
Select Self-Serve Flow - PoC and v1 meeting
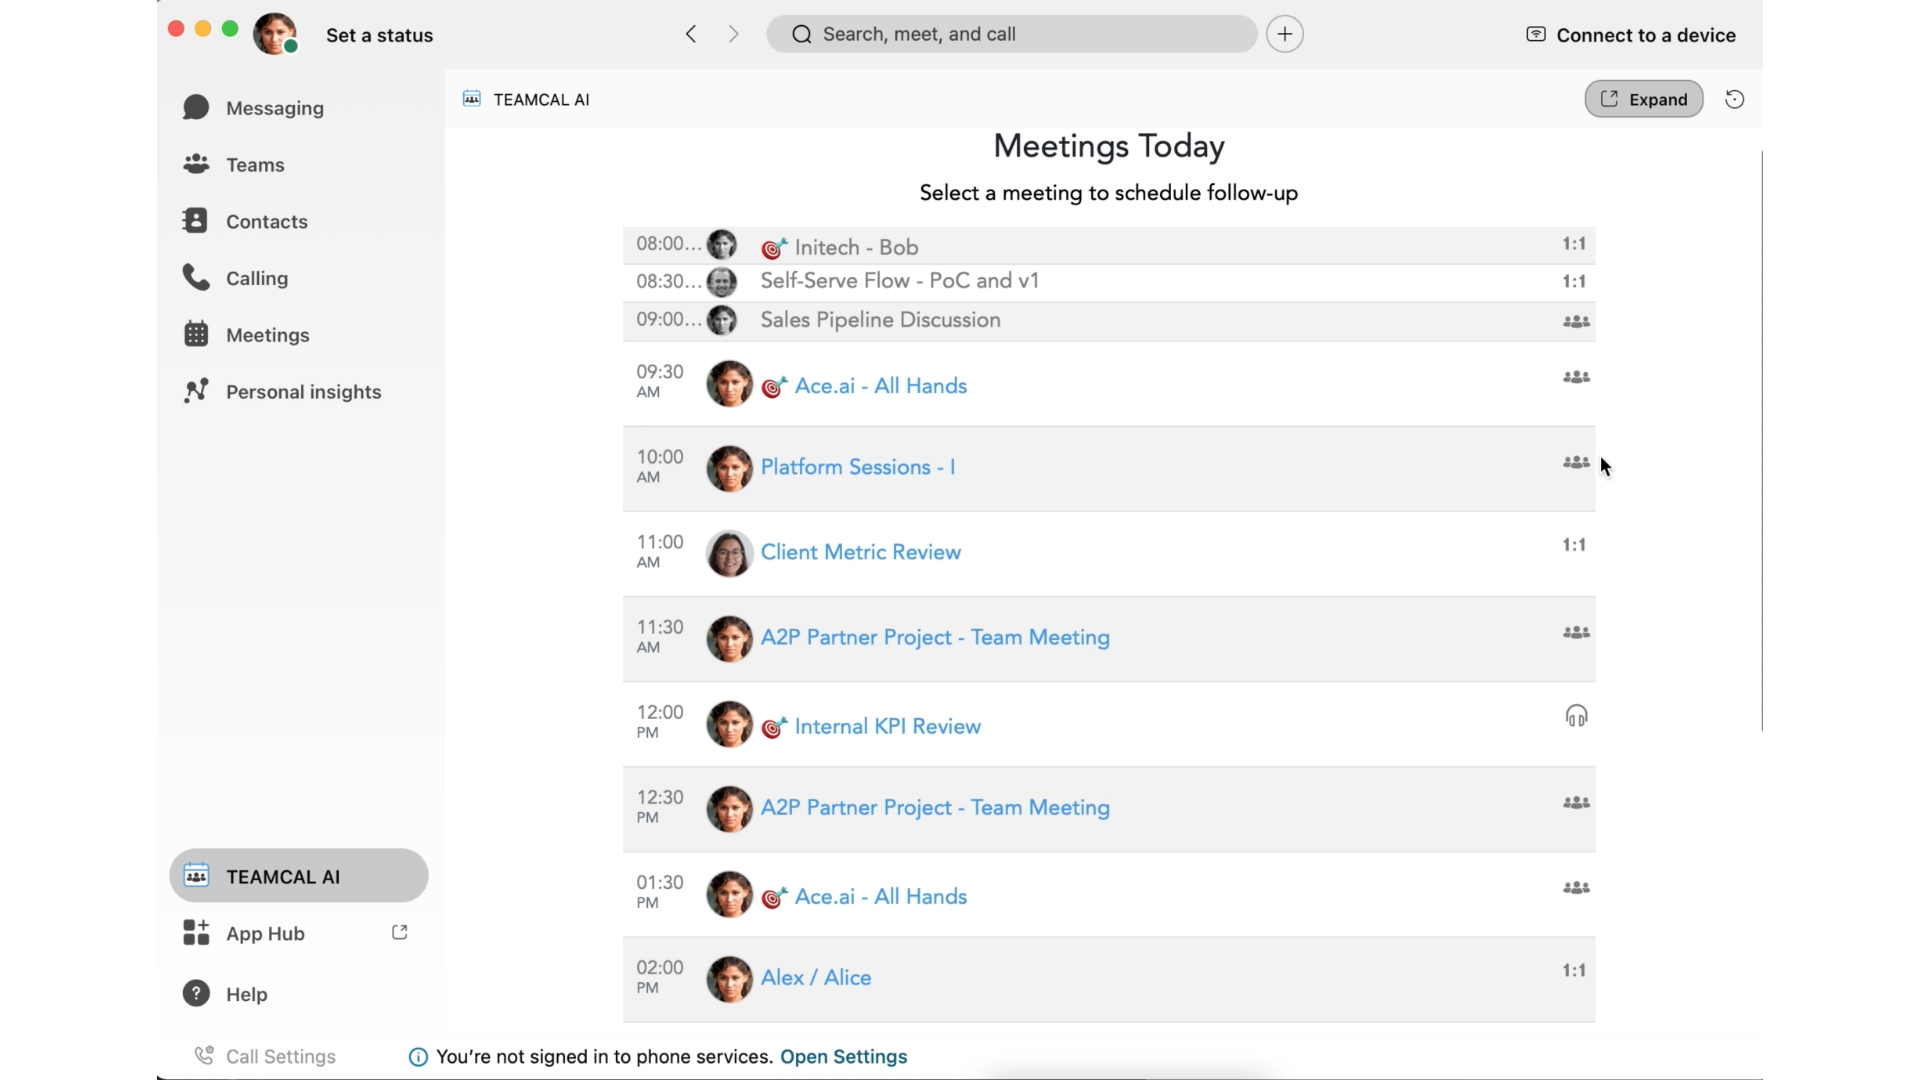coord(1109,282)
